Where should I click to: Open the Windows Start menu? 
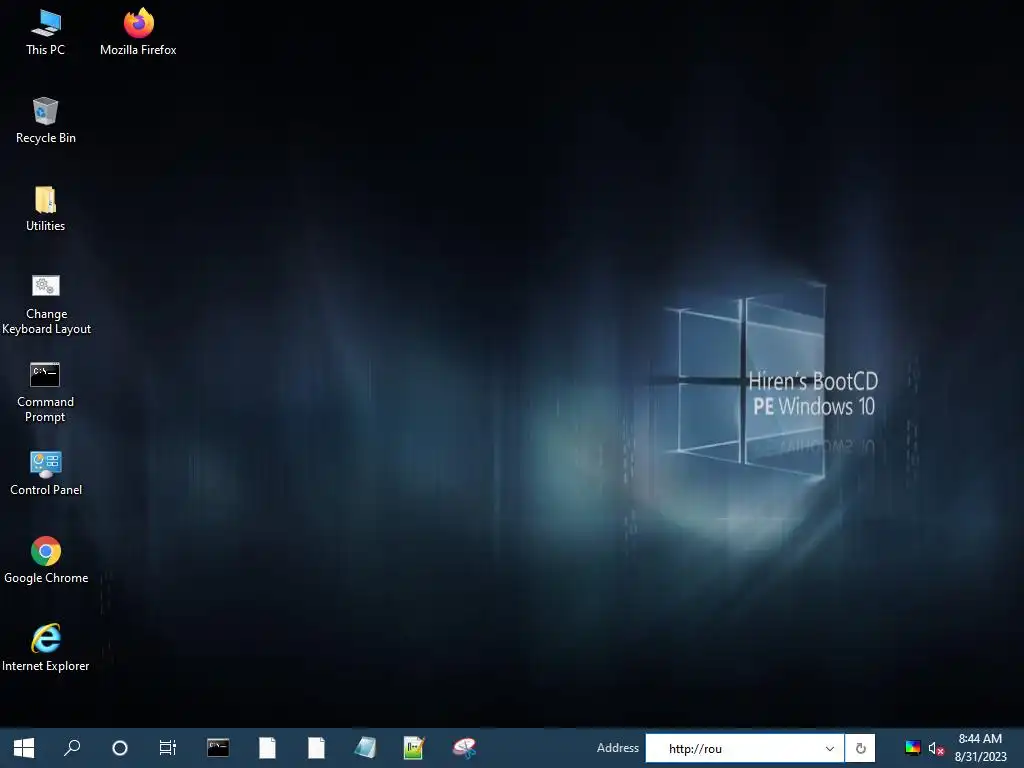pyautogui.click(x=24, y=748)
